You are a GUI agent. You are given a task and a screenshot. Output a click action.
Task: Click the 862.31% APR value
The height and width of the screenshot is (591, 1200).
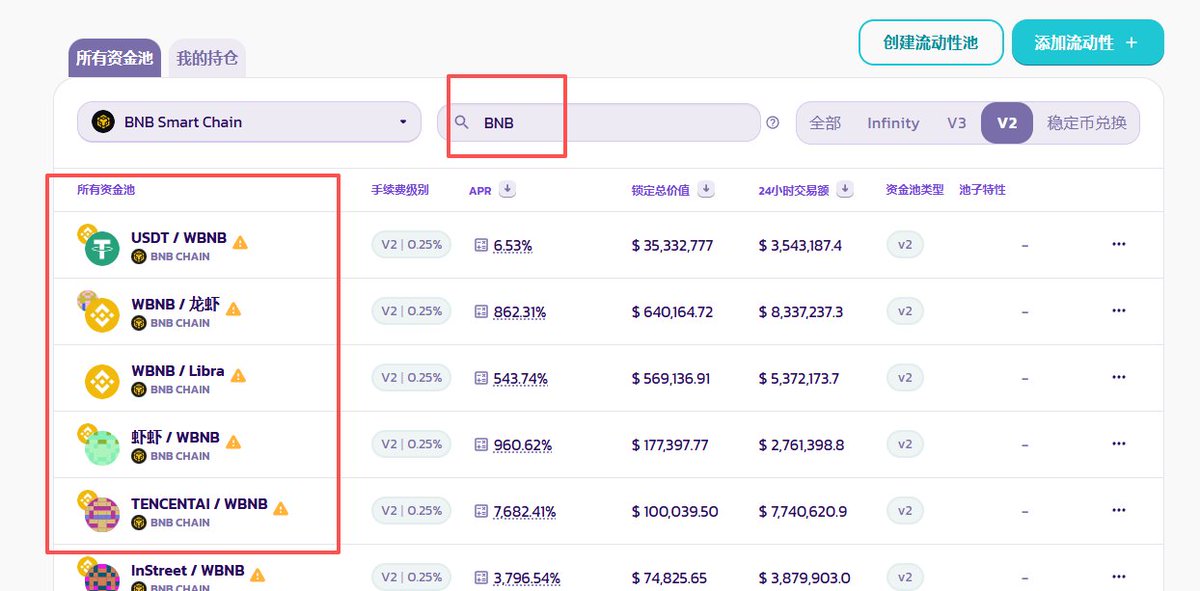click(x=520, y=312)
